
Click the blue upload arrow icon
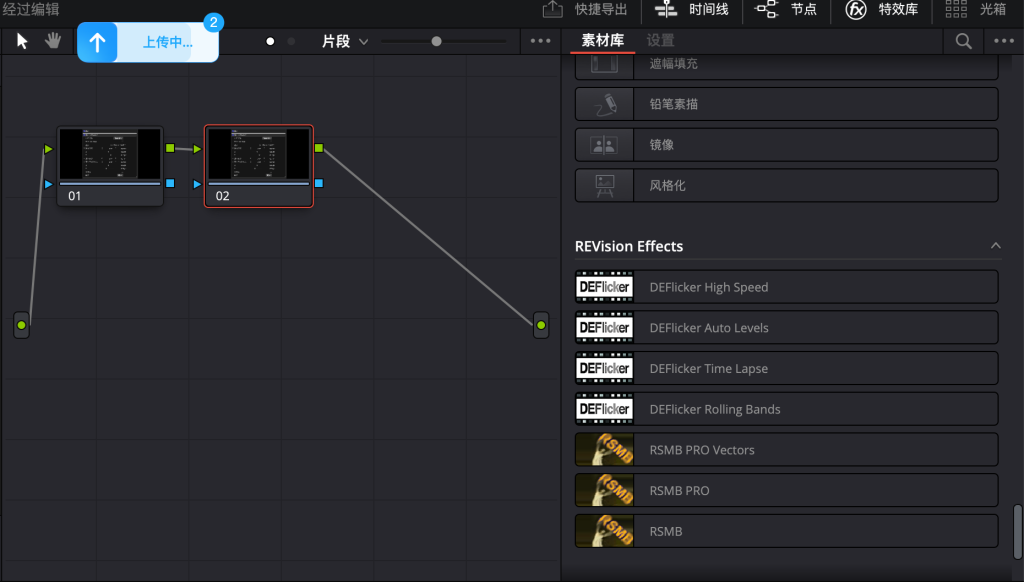click(97, 42)
